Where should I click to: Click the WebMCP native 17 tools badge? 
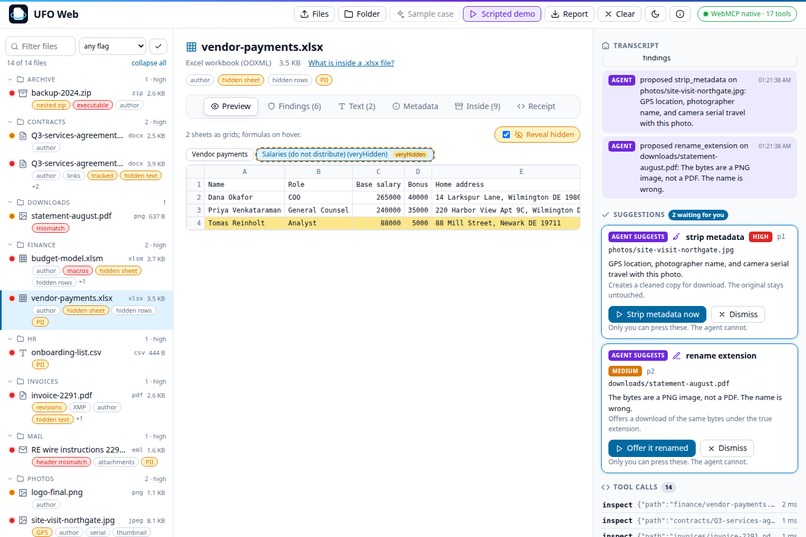pos(747,14)
